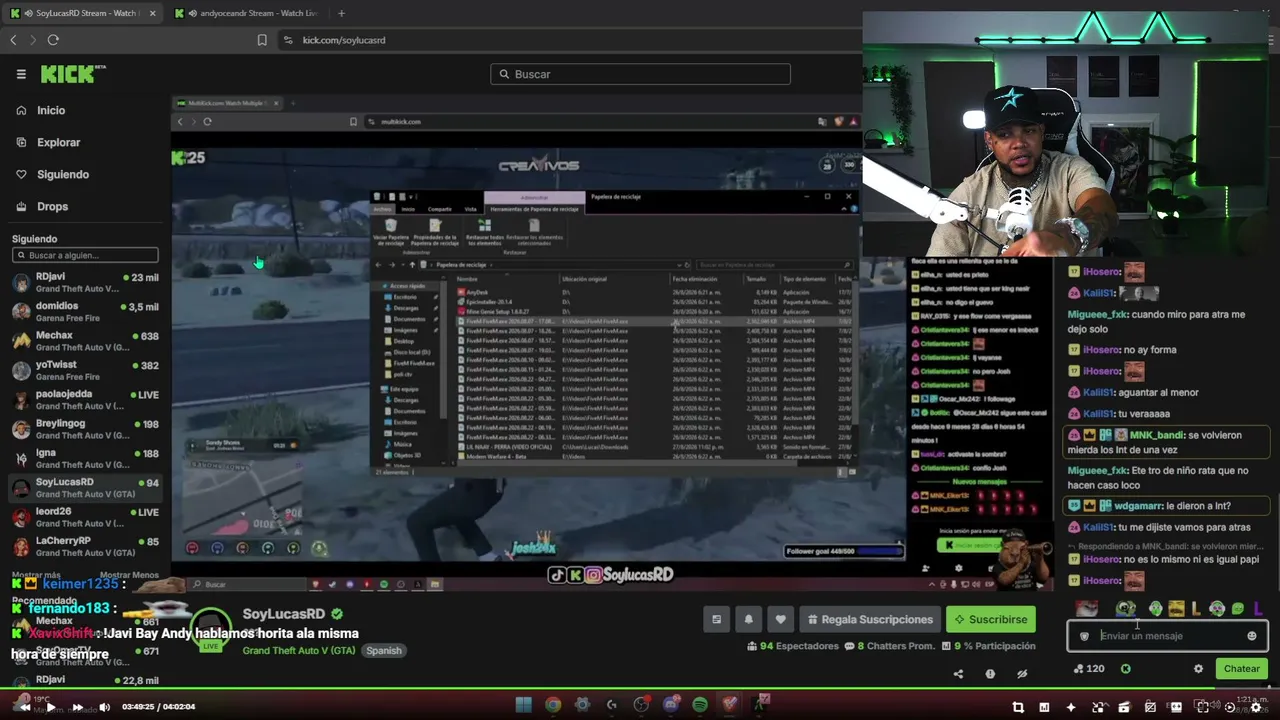
Task: Open domidios channel in followed list
Action: pos(85,312)
